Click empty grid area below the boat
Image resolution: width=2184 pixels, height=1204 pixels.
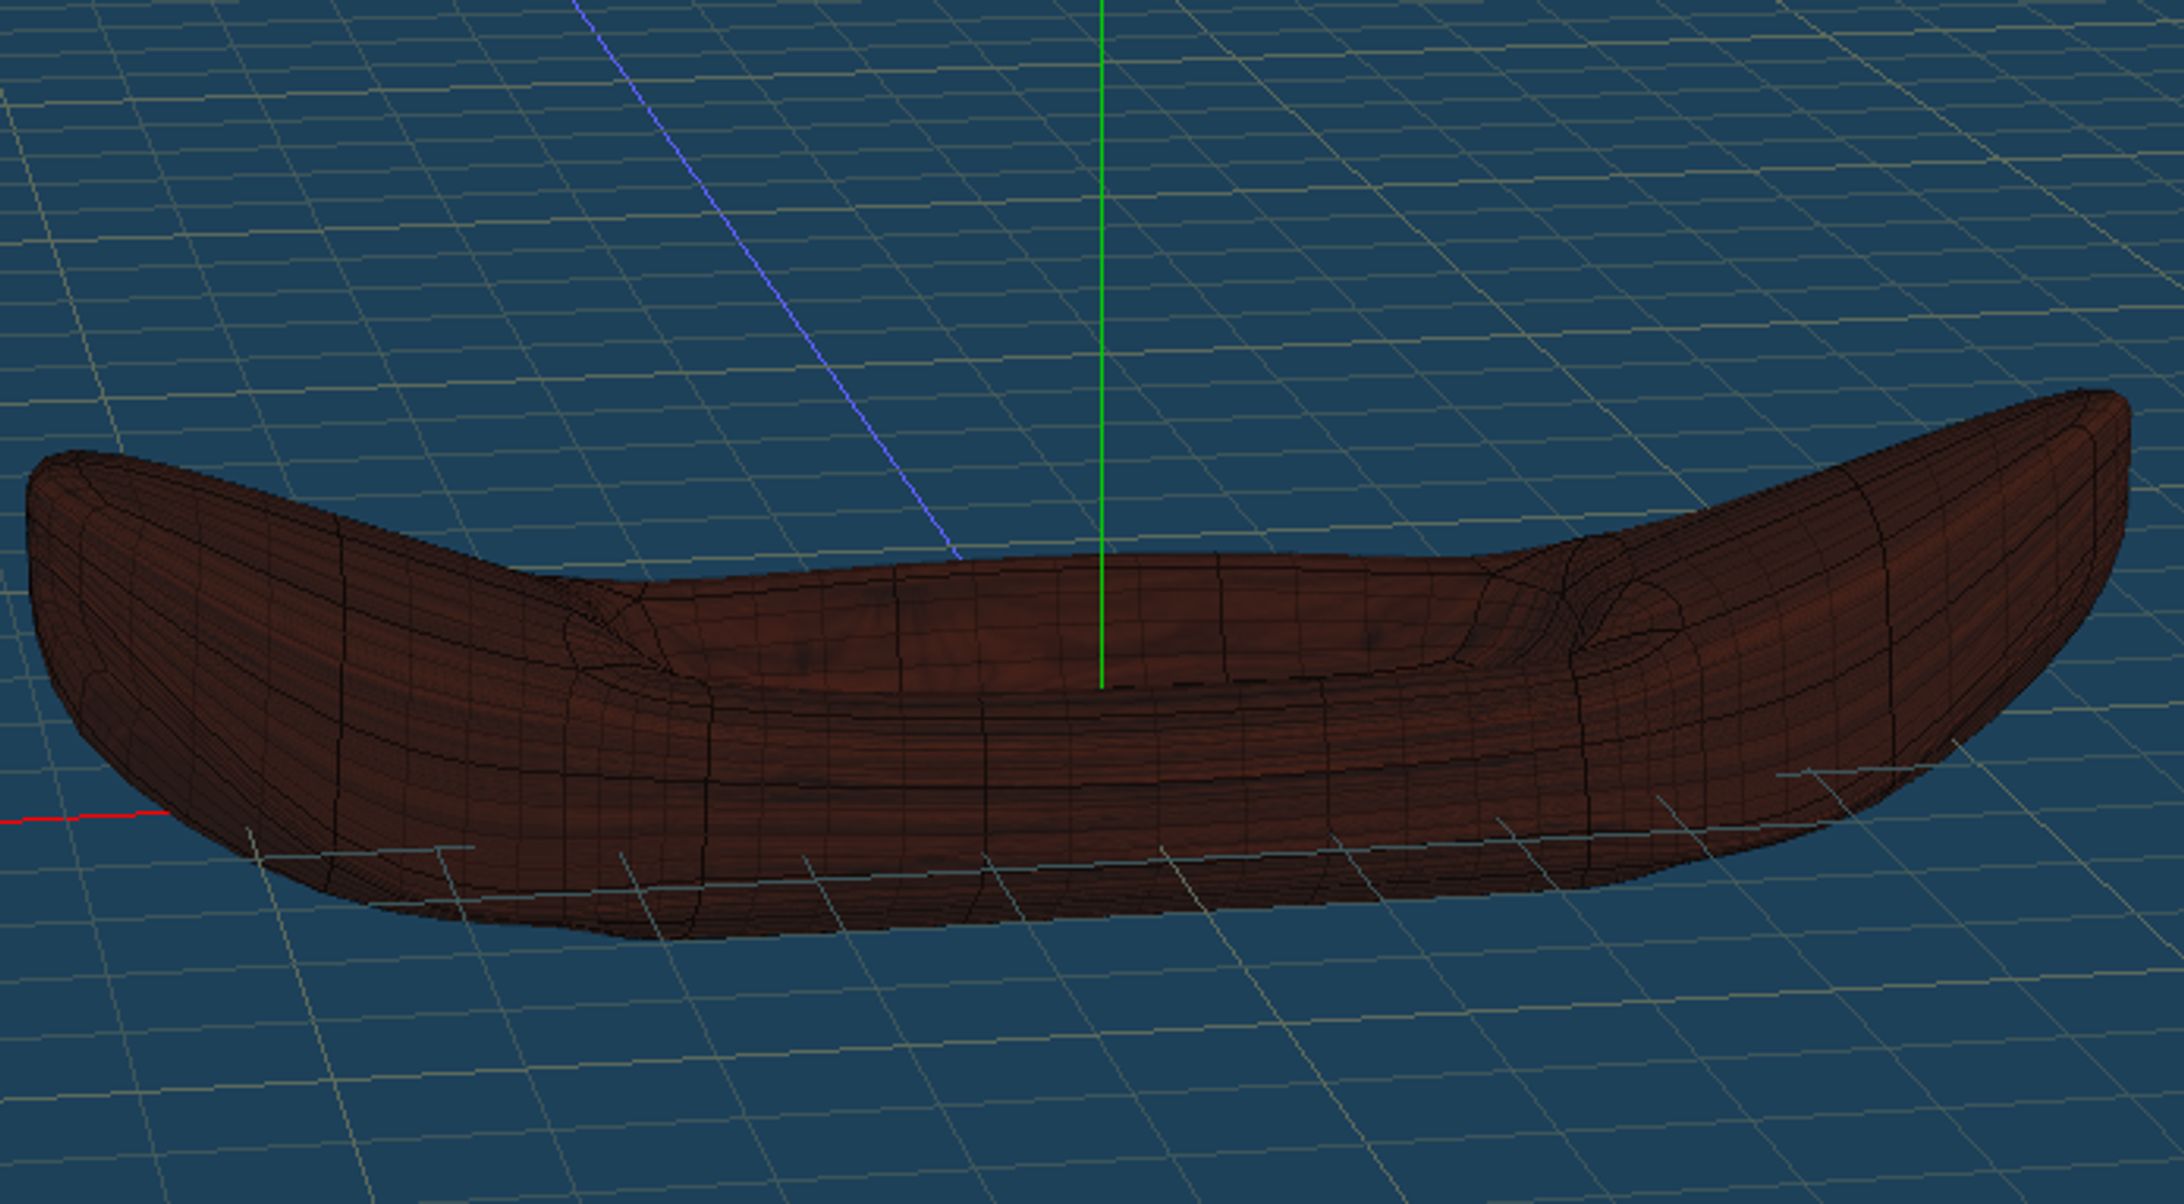click(x=1100, y=1080)
